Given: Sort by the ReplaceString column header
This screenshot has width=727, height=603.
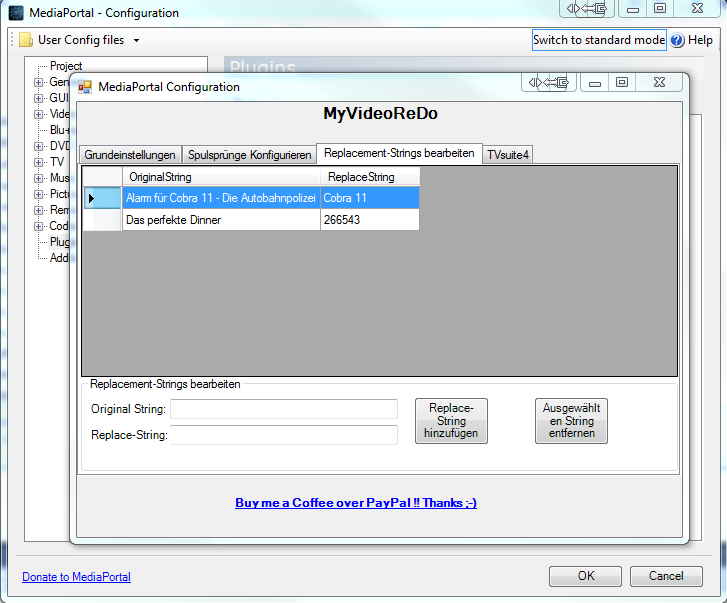Looking at the screenshot, I should tap(370, 177).
